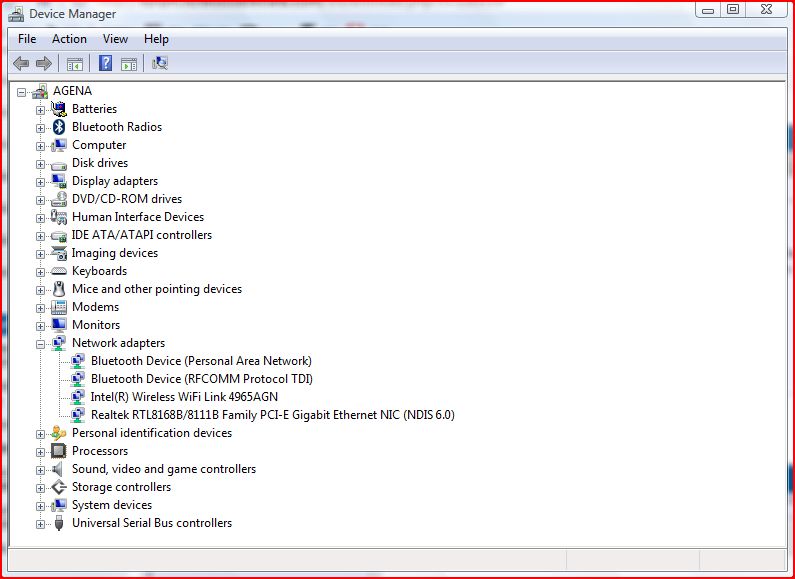The height and width of the screenshot is (579, 795).
Task: Select the Sound, video and game controllers label
Action: tap(164, 469)
